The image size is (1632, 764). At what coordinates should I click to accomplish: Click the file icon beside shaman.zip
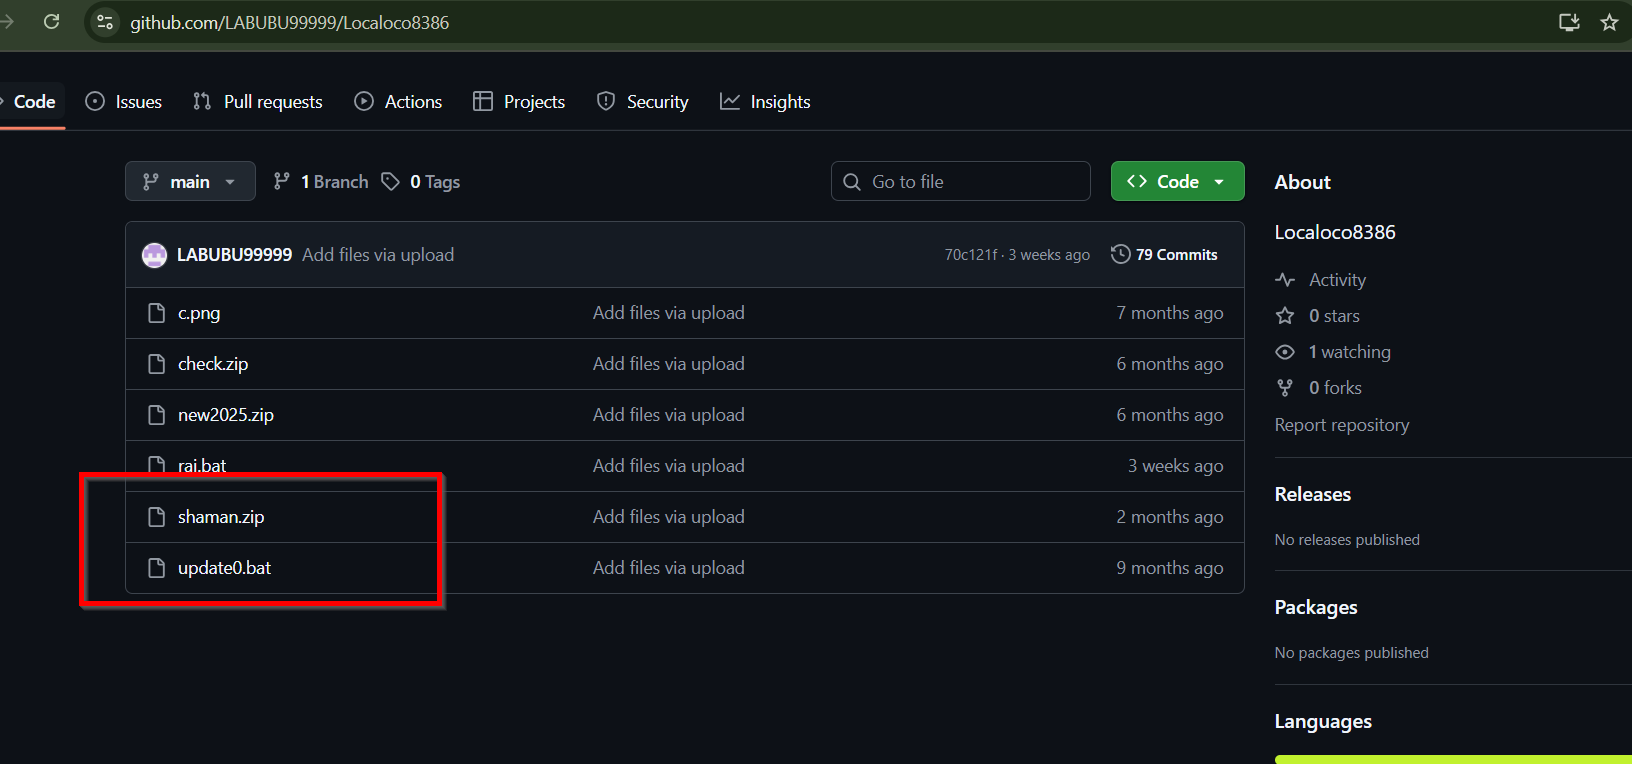tap(156, 517)
